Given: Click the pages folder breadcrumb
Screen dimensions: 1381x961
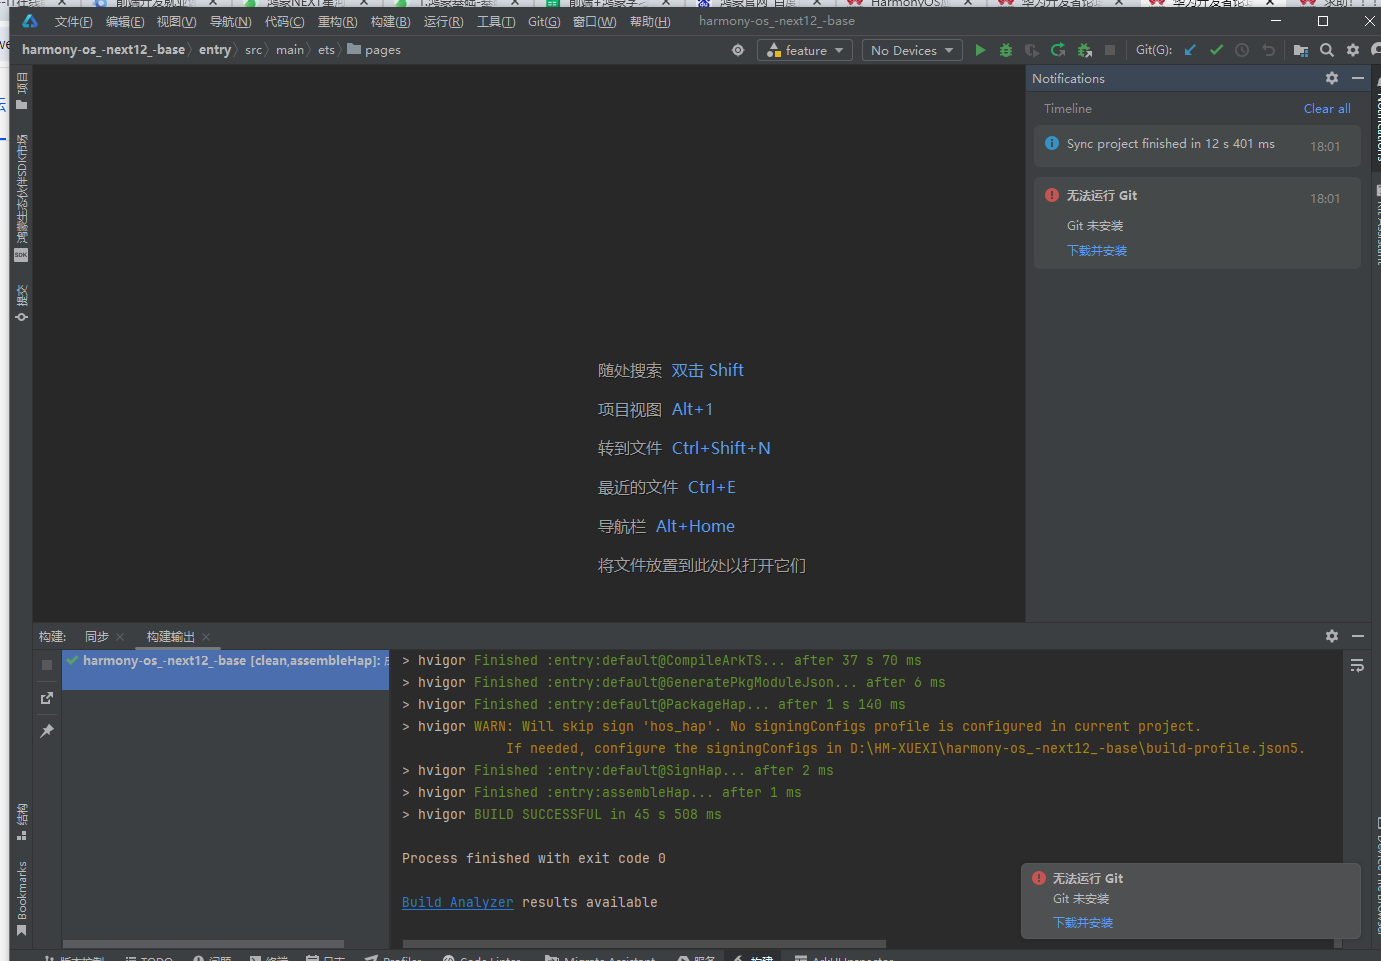Looking at the screenshot, I should click(x=374, y=50).
